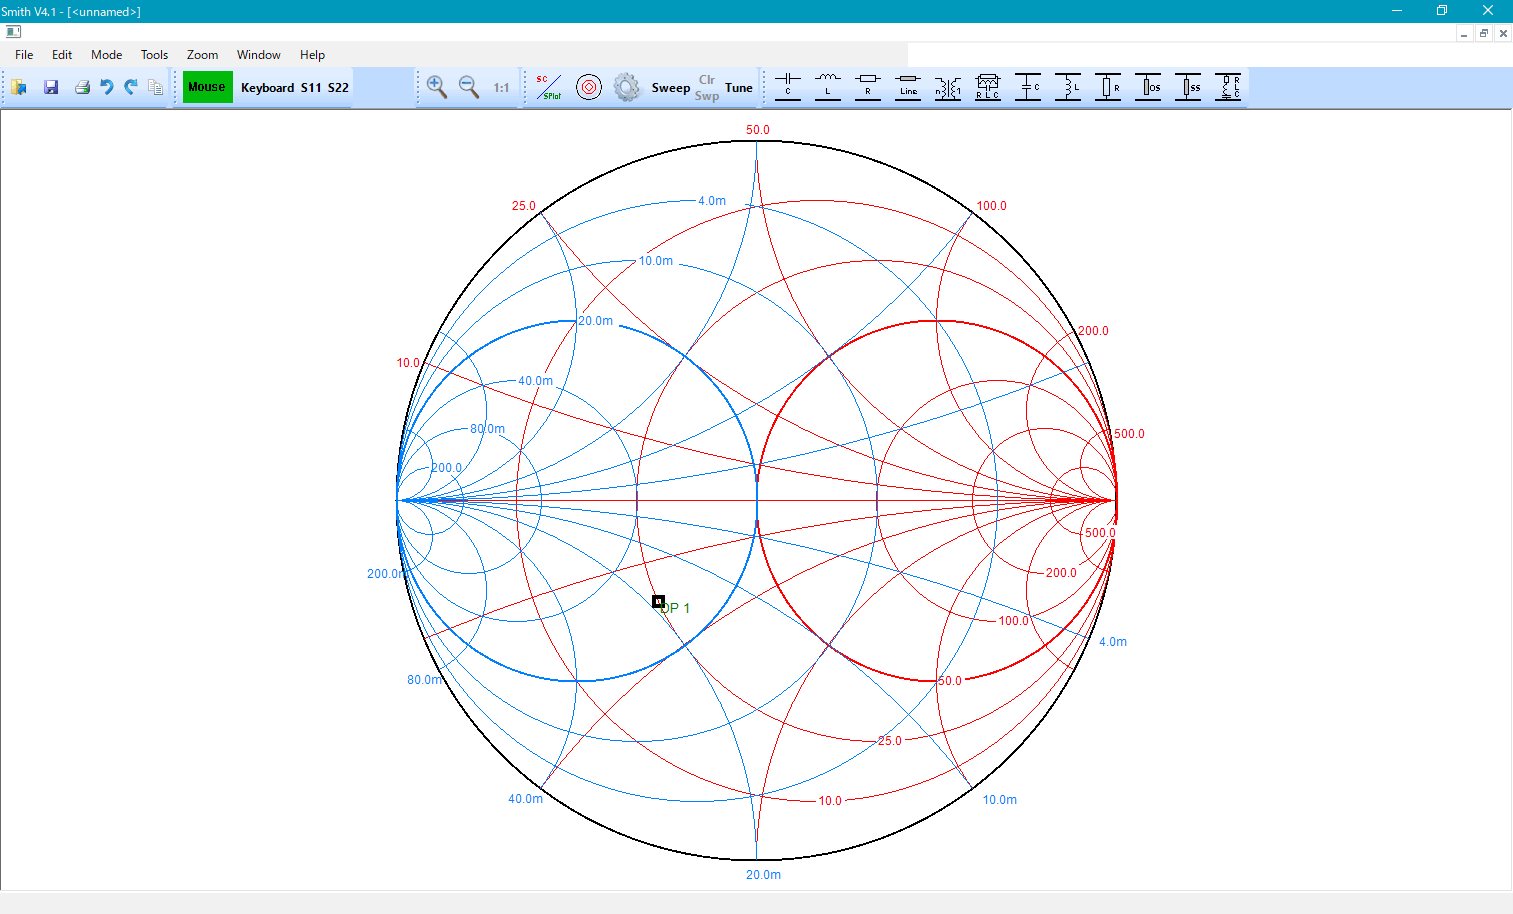This screenshot has height=914, width=1513.
Task: Open the circles target icon
Action: tap(589, 87)
